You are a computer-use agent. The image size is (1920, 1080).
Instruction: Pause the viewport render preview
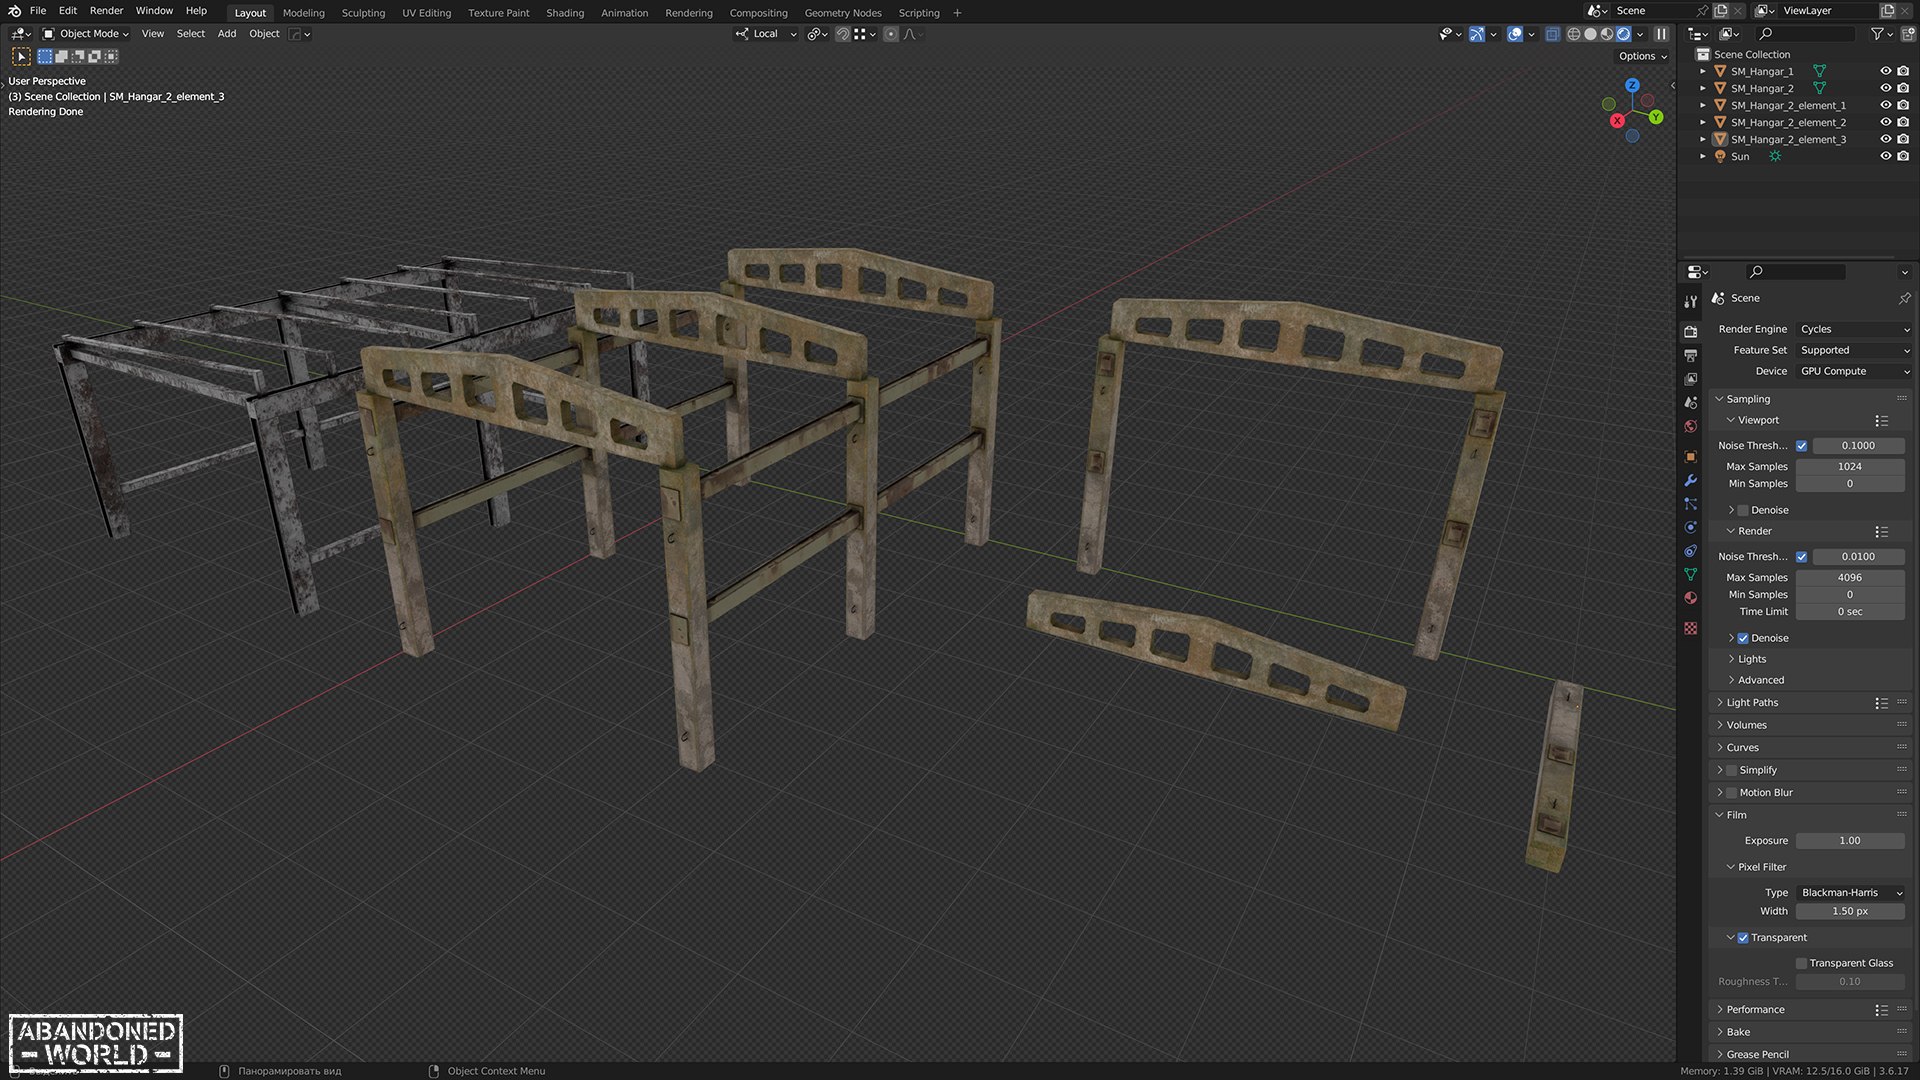coord(1661,34)
